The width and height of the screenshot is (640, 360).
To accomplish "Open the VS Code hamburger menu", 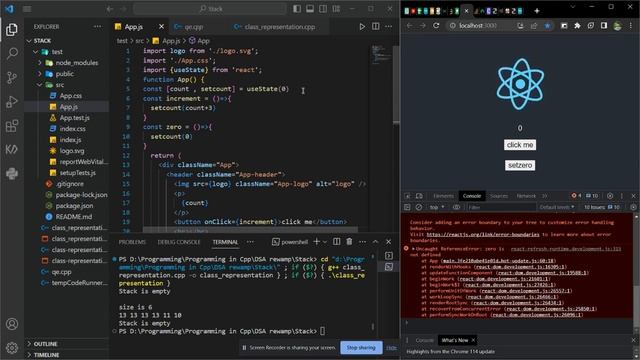I will [27, 9].
